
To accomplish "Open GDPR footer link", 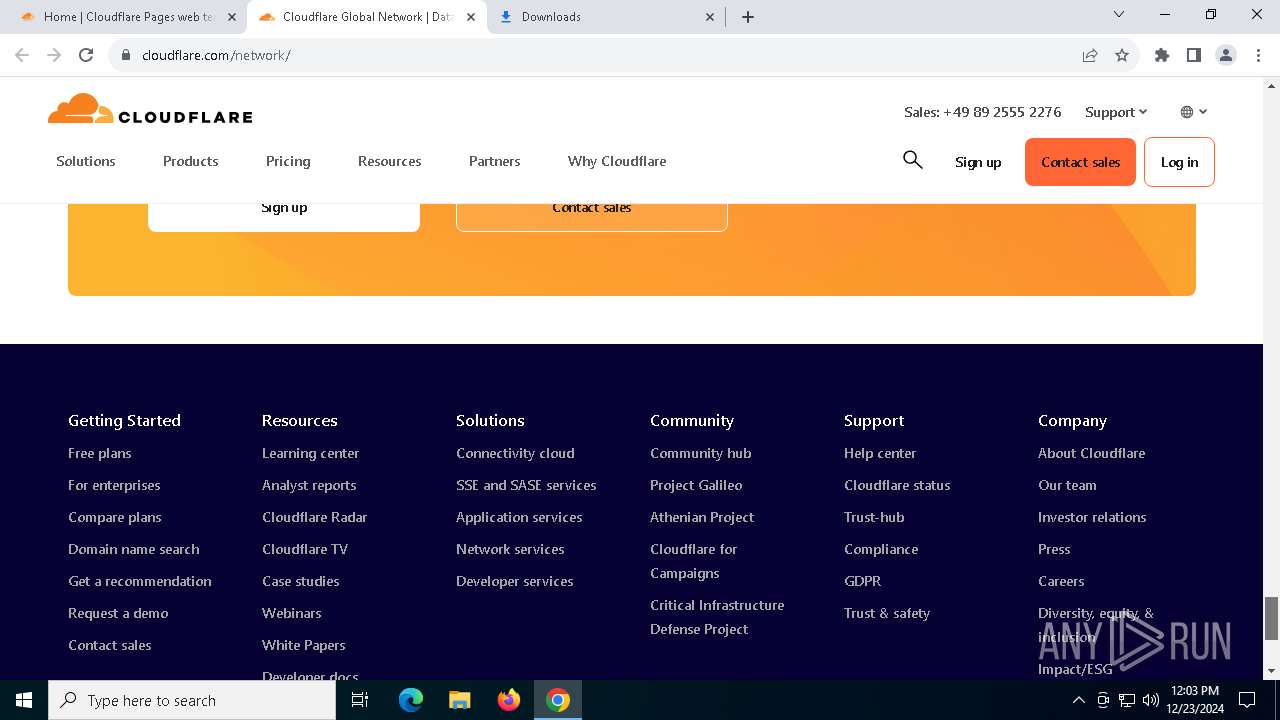I will pyautogui.click(x=863, y=581).
